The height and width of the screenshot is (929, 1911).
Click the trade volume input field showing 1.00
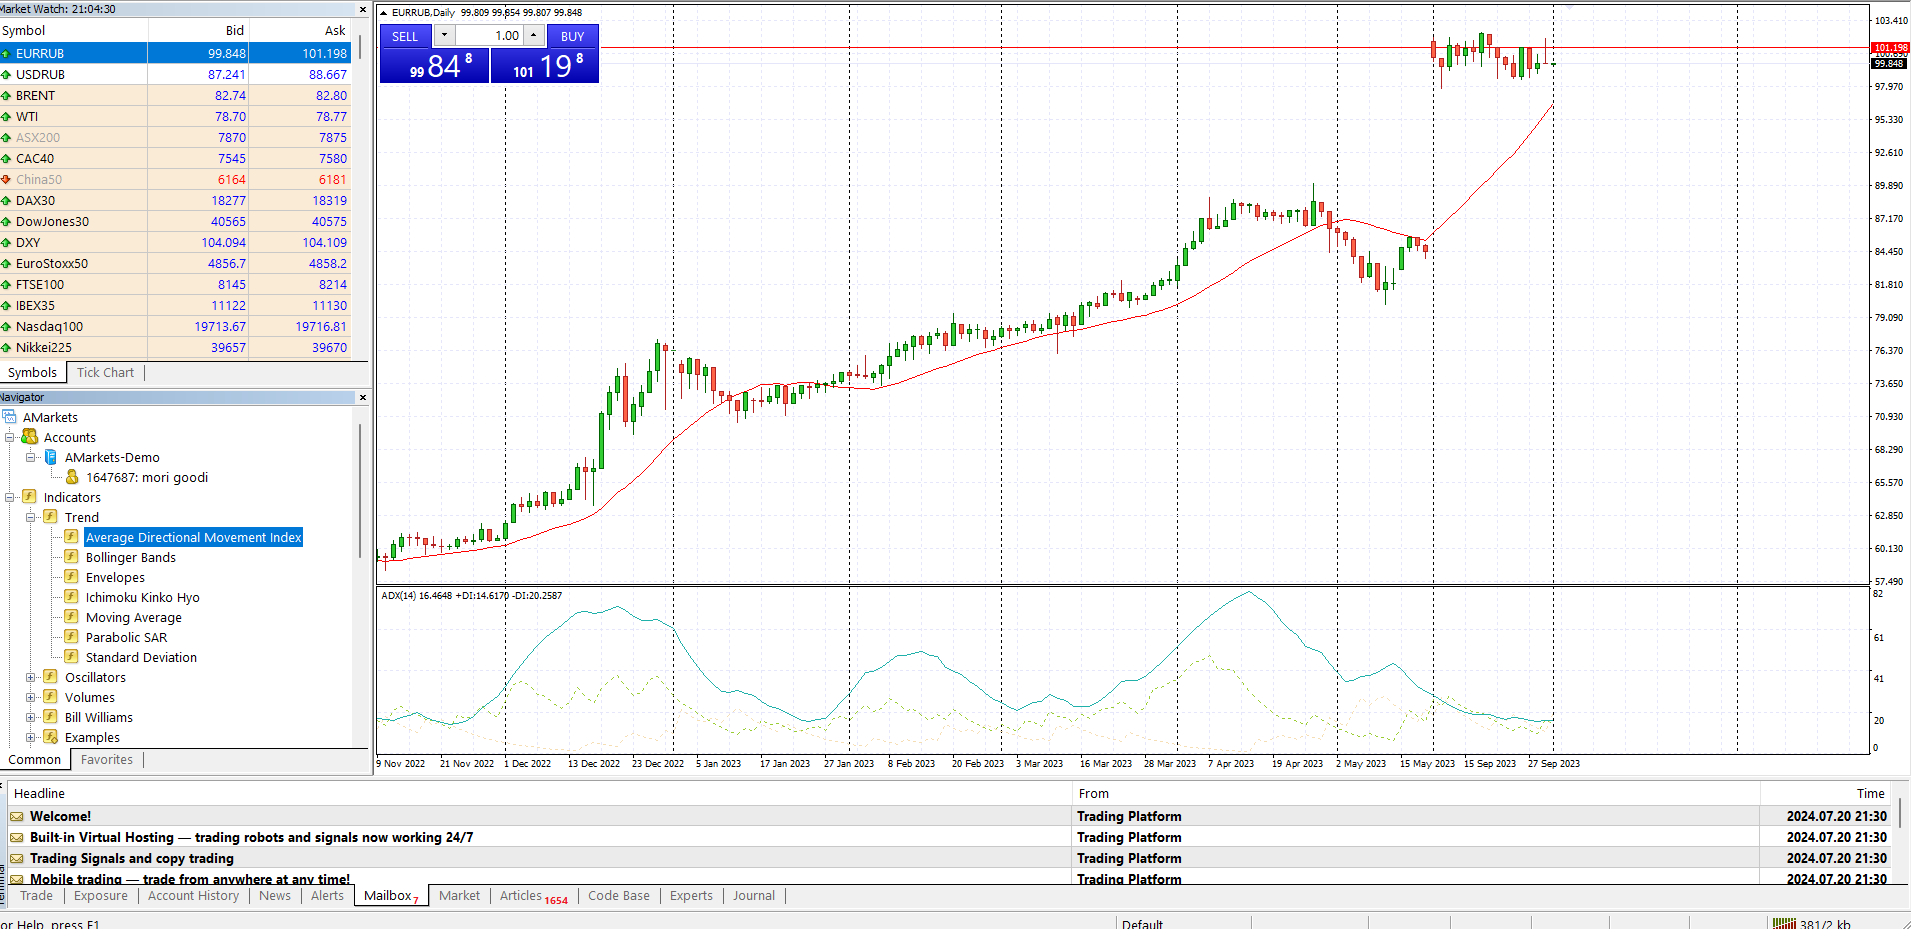tap(490, 36)
